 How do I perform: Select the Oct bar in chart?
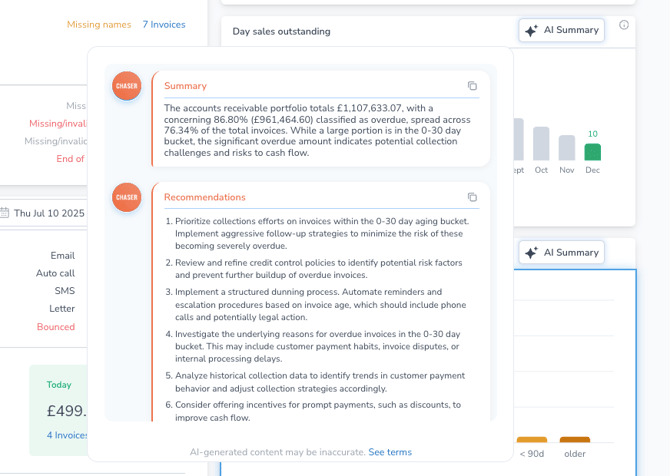541,144
